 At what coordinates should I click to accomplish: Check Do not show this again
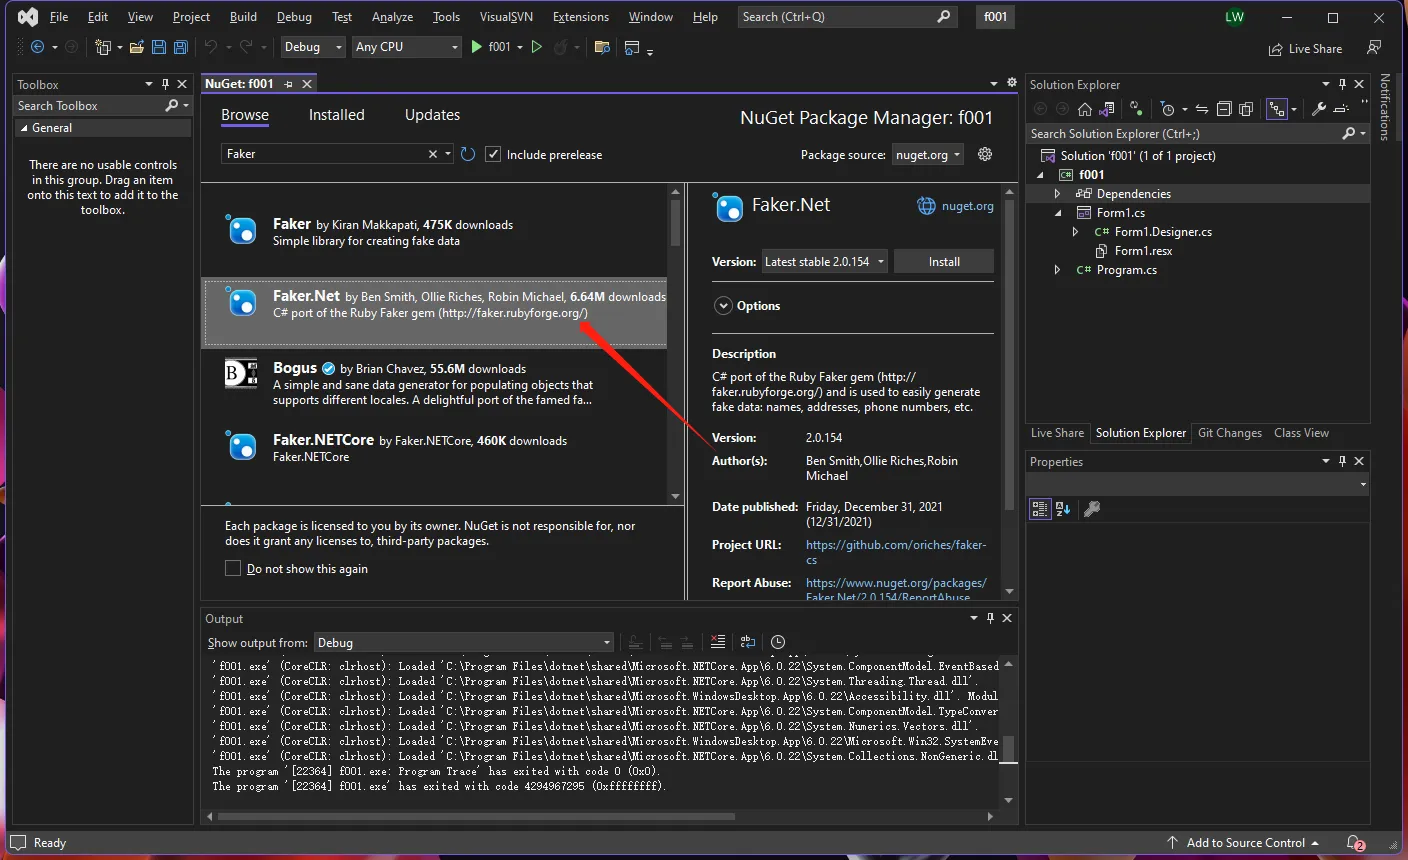click(x=233, y=568)
